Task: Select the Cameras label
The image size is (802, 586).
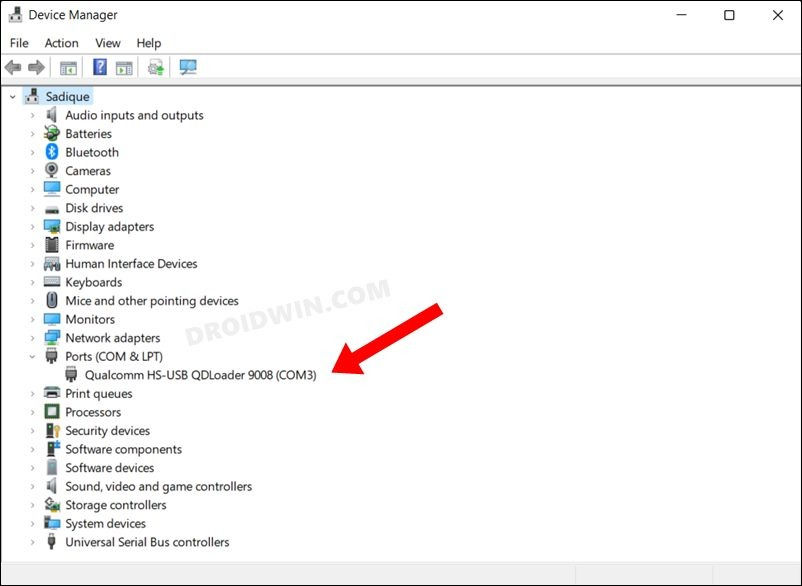Action: (87, 171)
